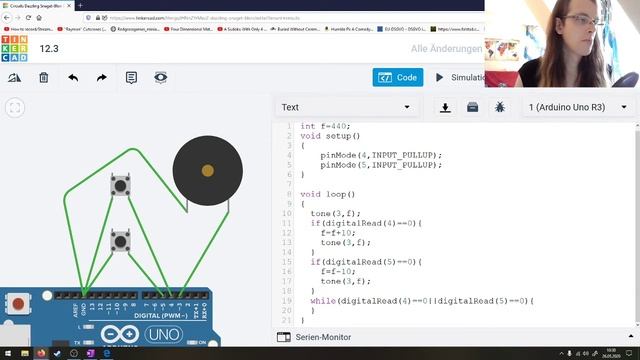Screen dimensions: 640x360
Task: Close the Code editor panel
Action: click(398, 78)
